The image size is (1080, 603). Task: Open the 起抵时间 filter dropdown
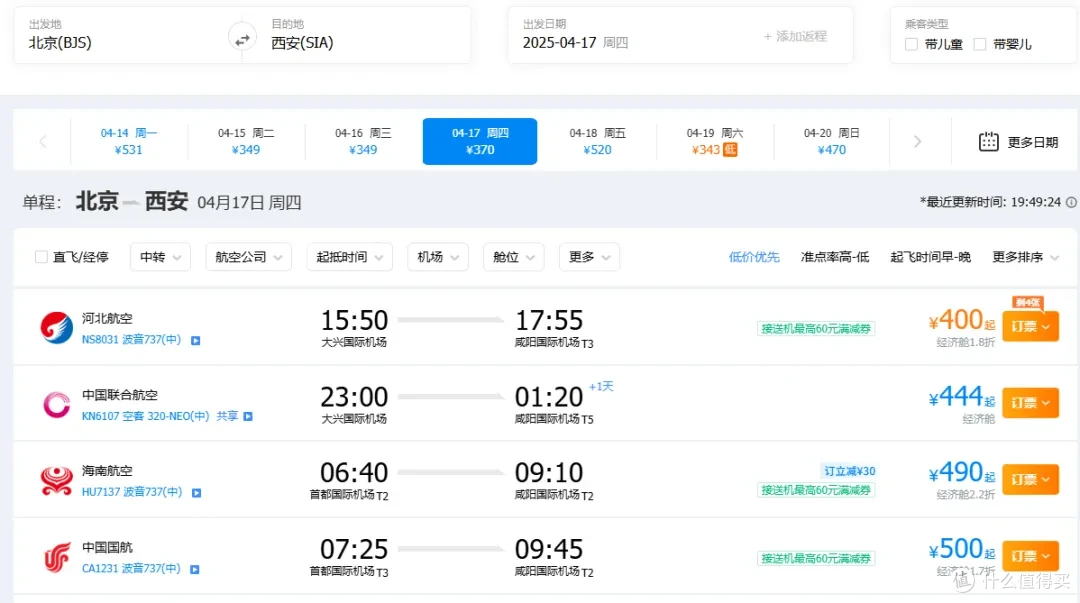(350, 257)
